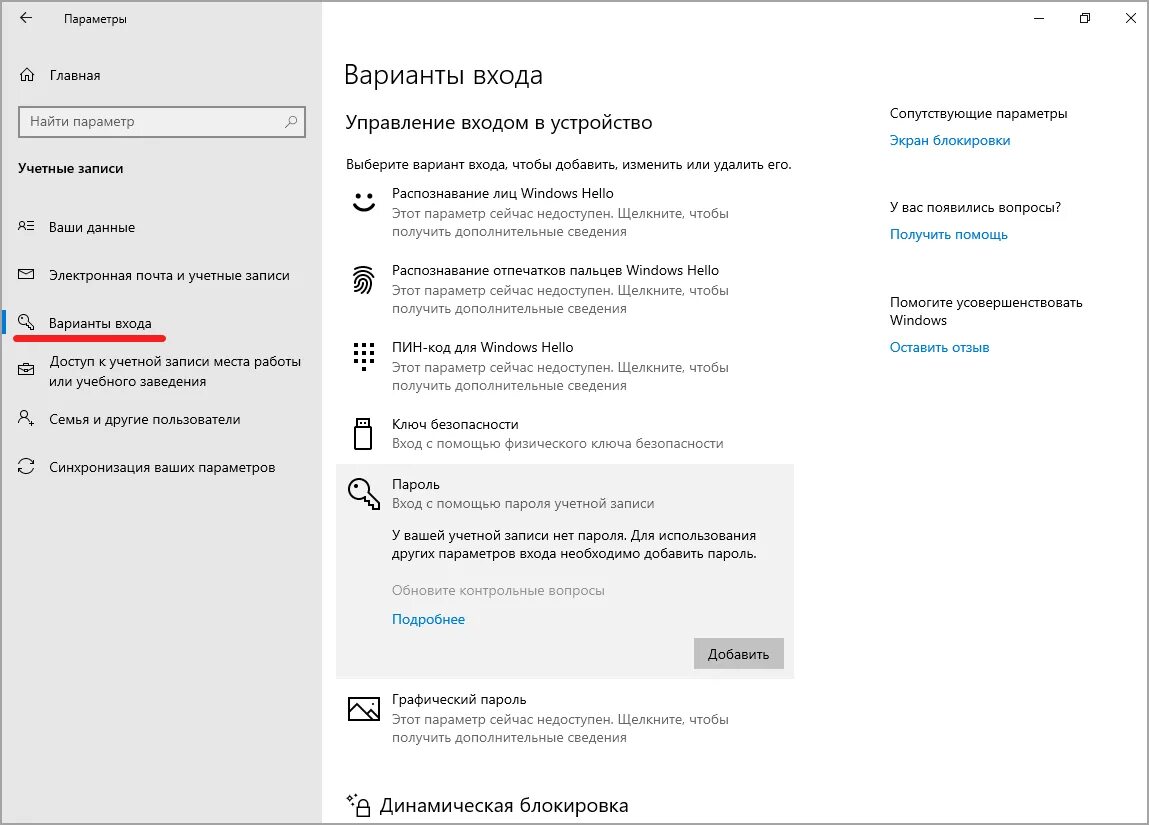This screenshot has width=1149, height=825.
Task: Click the Пароль key icon
Action: coord(363,492)
